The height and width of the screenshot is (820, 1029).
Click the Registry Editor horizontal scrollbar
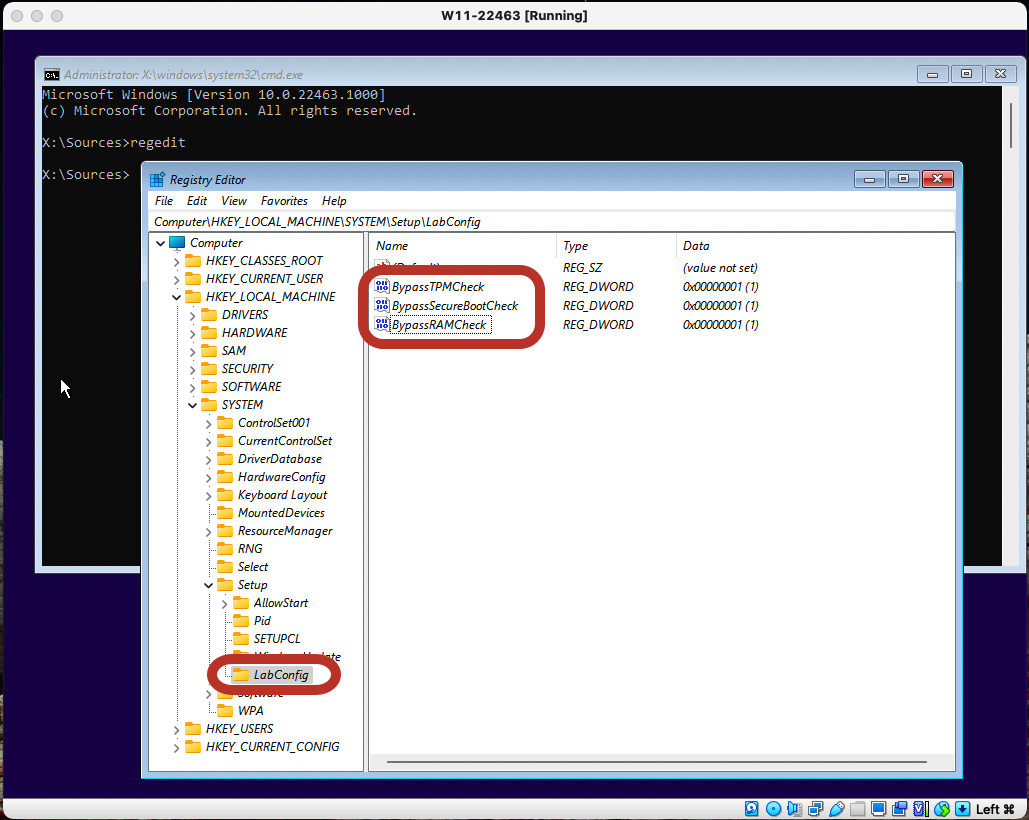656,762
